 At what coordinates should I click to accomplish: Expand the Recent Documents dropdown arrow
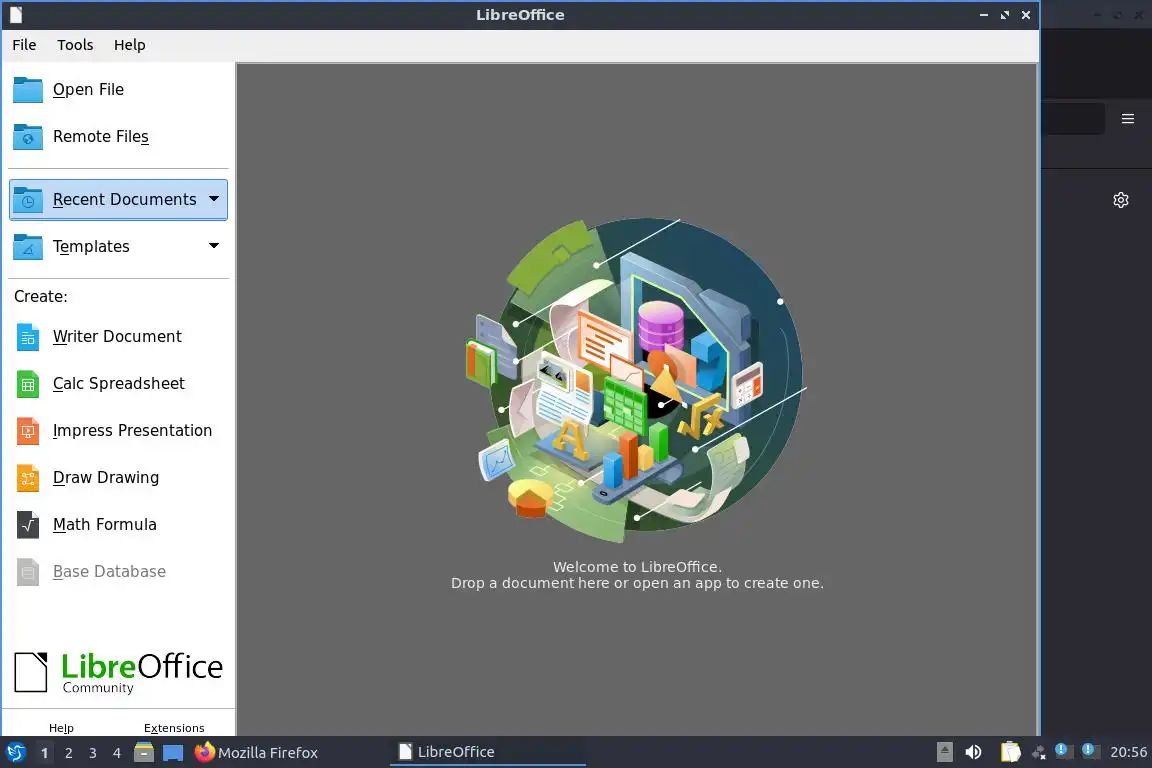coord(214,199)
